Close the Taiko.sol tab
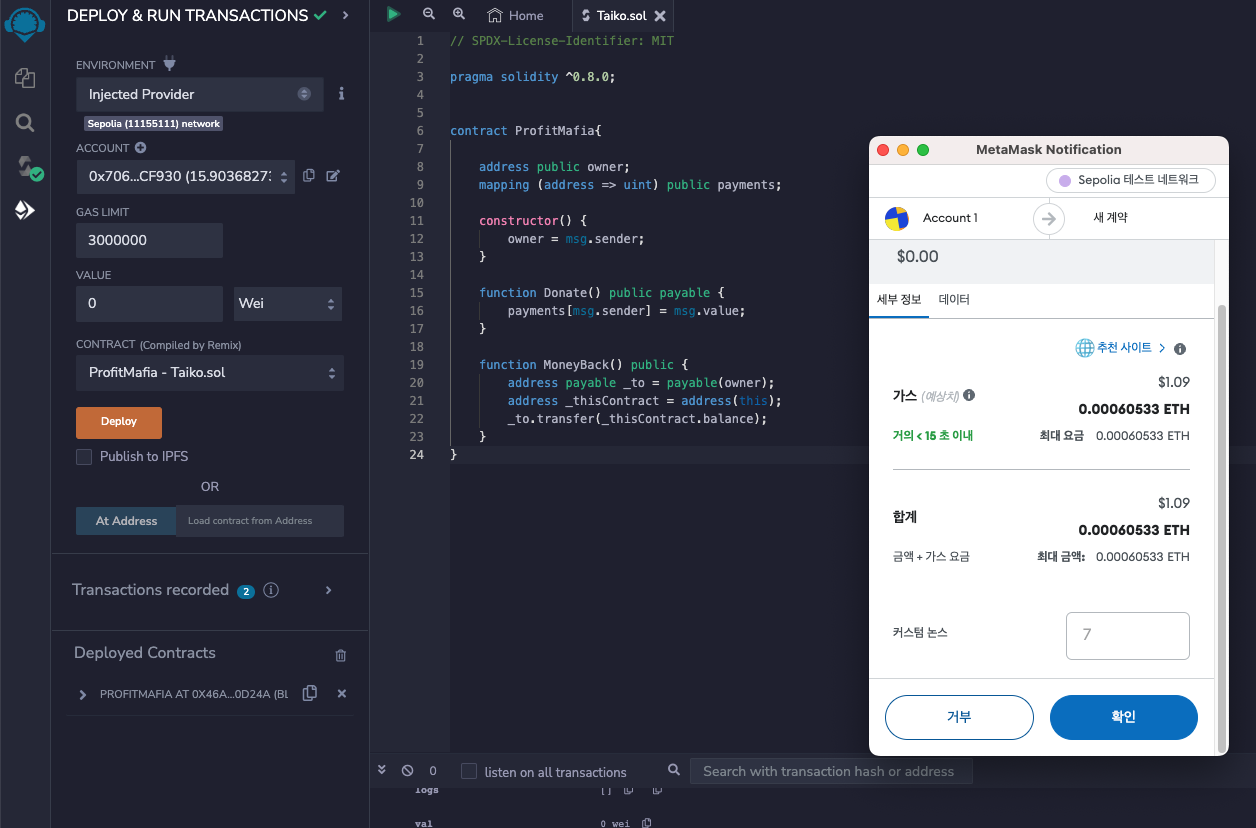 [x=660, y=16]
